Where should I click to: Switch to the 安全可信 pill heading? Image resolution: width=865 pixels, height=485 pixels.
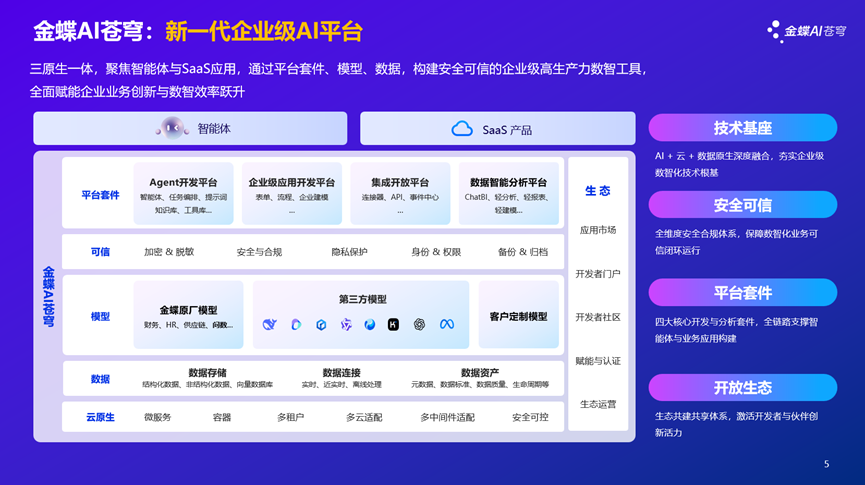[742, 205]
